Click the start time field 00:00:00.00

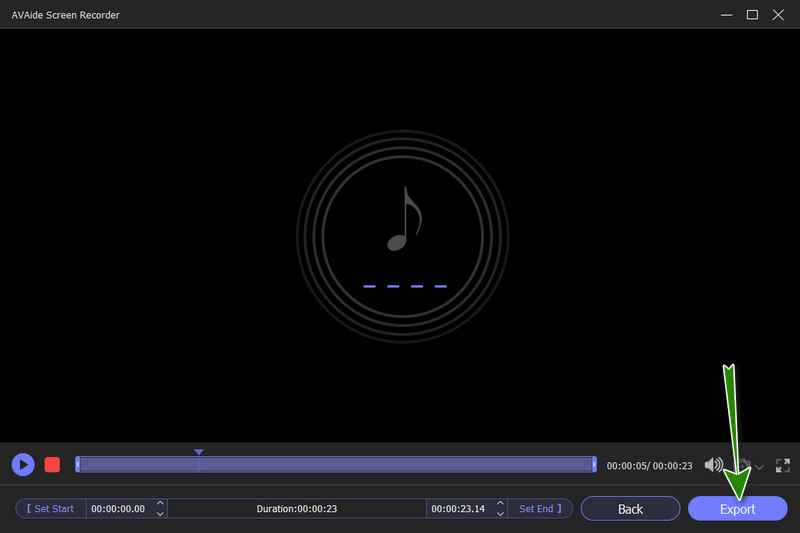[x=118, y=509]
